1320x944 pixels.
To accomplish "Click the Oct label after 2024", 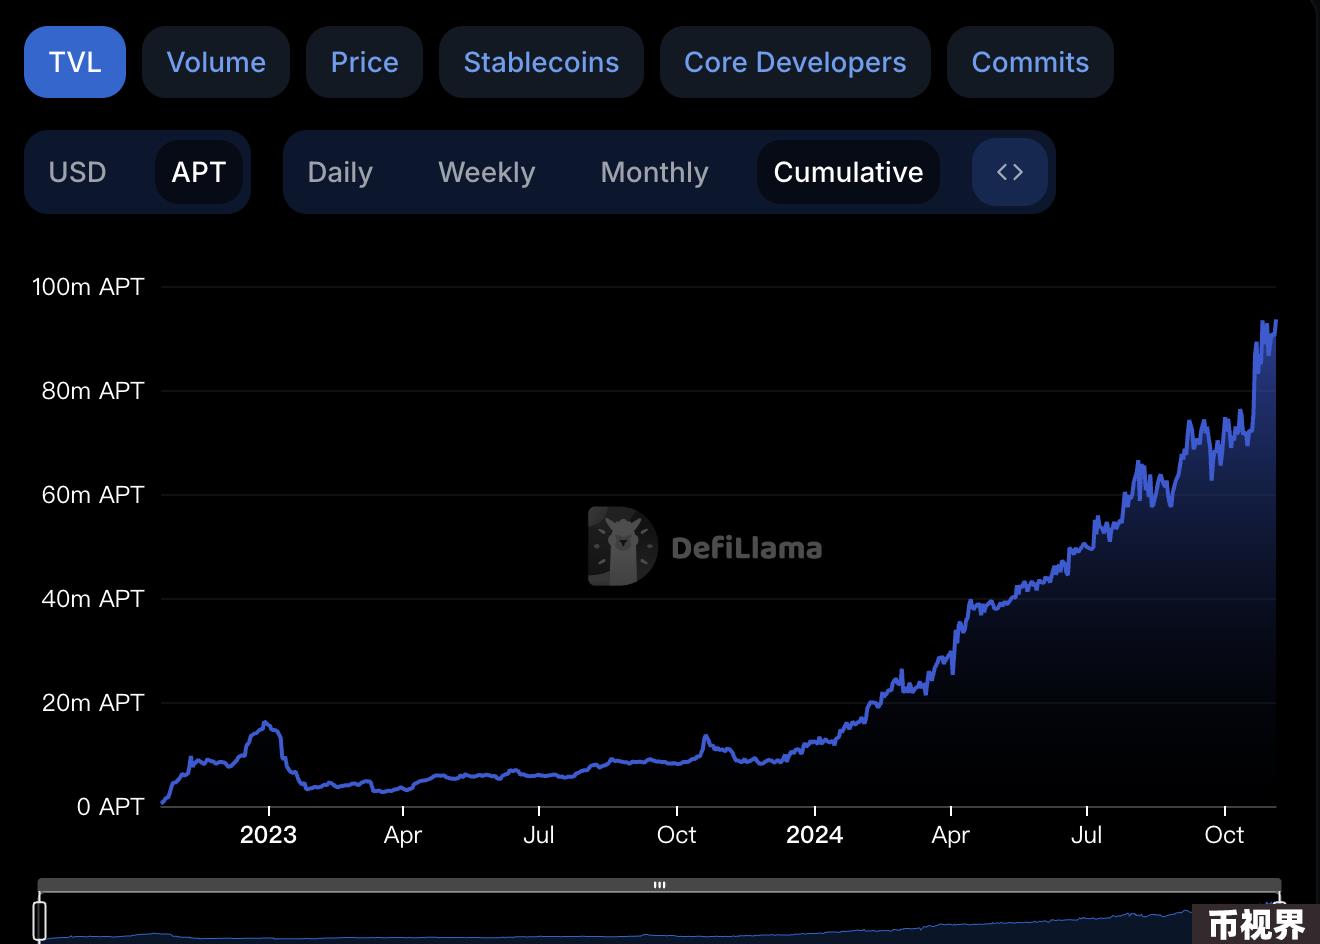I will [x=1224, y=835].
